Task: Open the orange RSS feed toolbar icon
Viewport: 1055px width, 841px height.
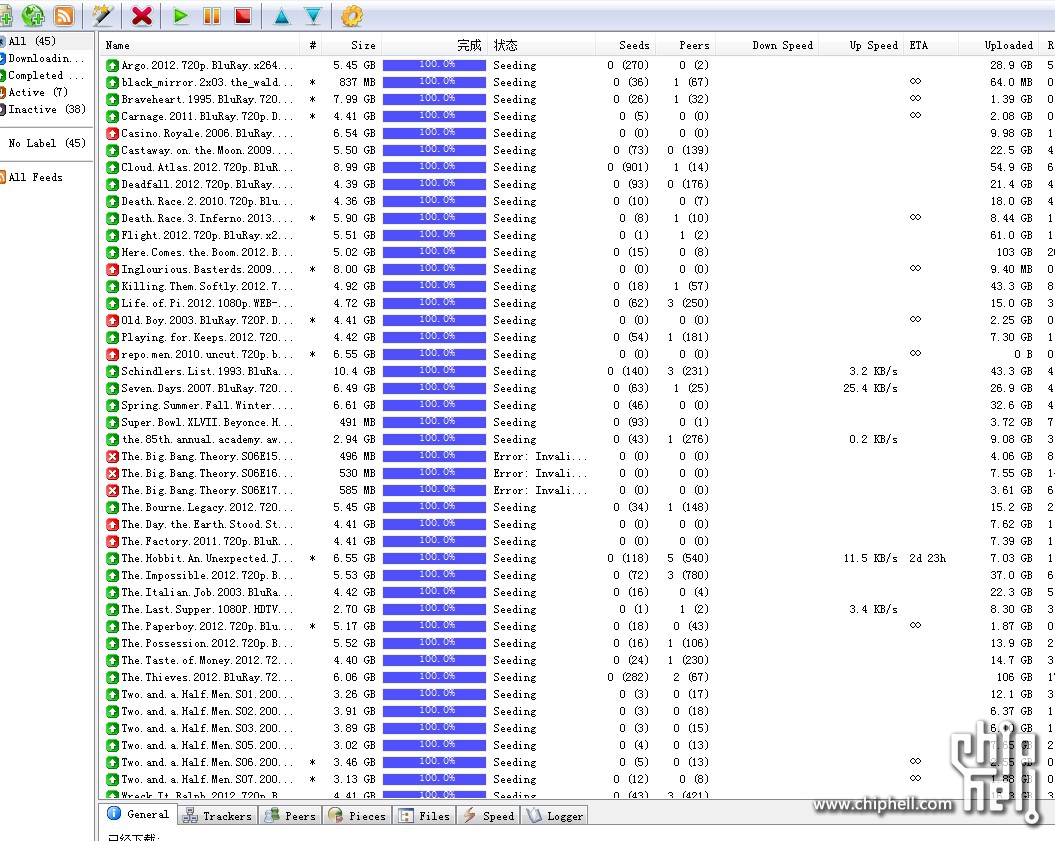Action: pyautogui.click(x=64, y=15)
